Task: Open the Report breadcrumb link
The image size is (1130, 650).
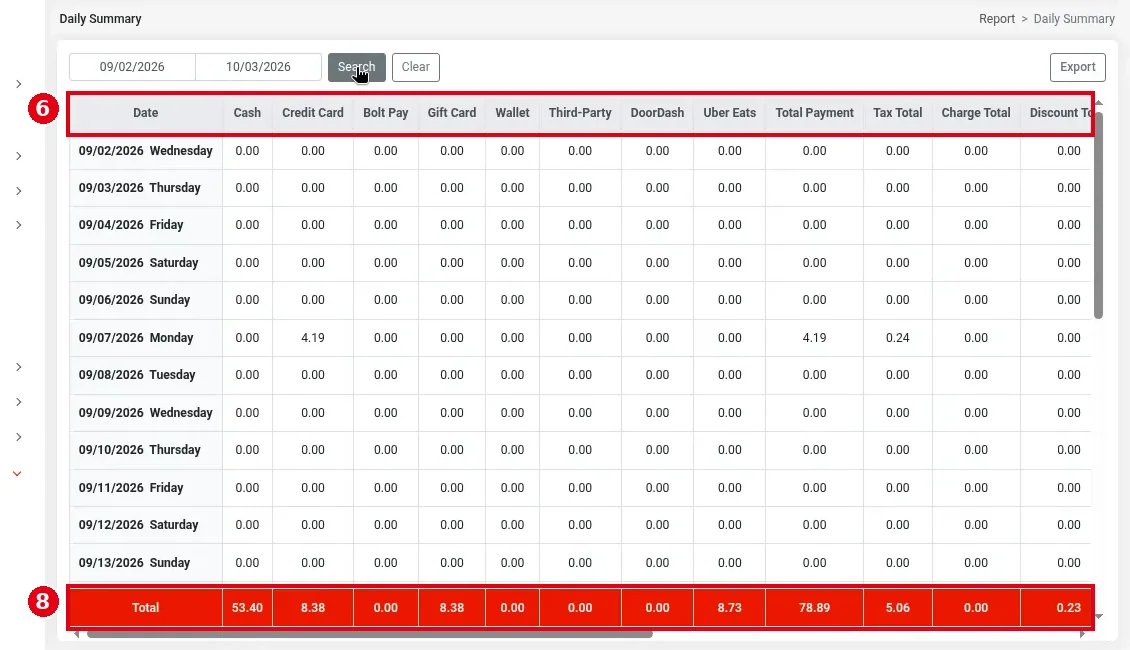Action: point(997,19)
